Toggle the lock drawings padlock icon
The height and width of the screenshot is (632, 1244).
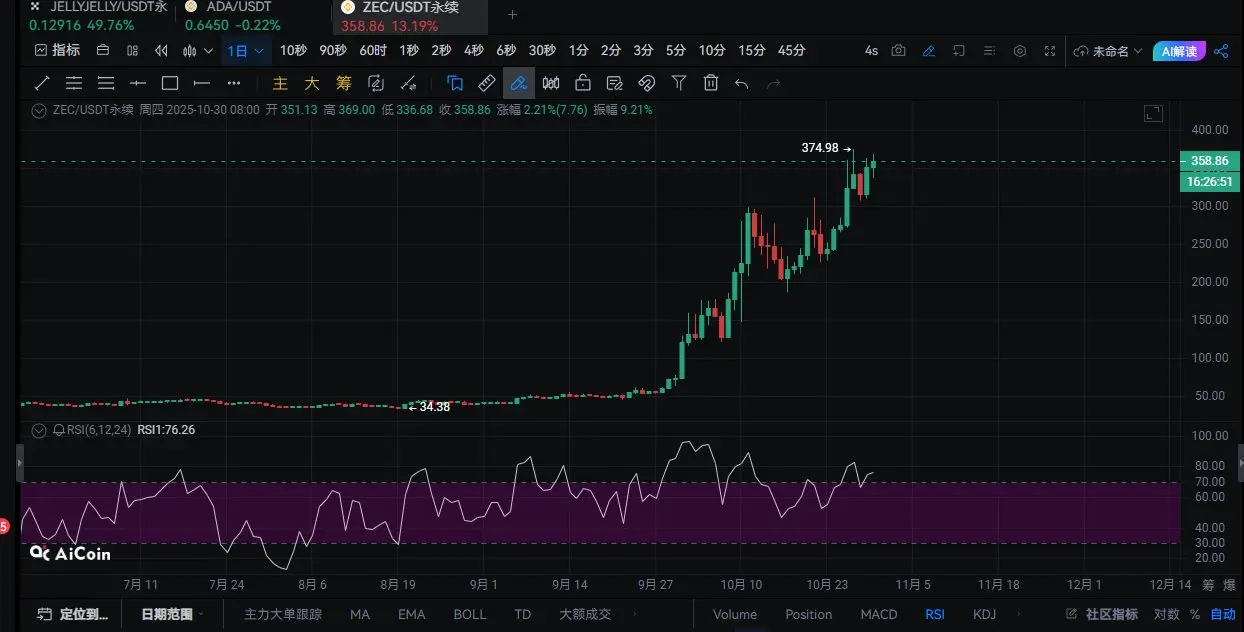click(583, 83)
